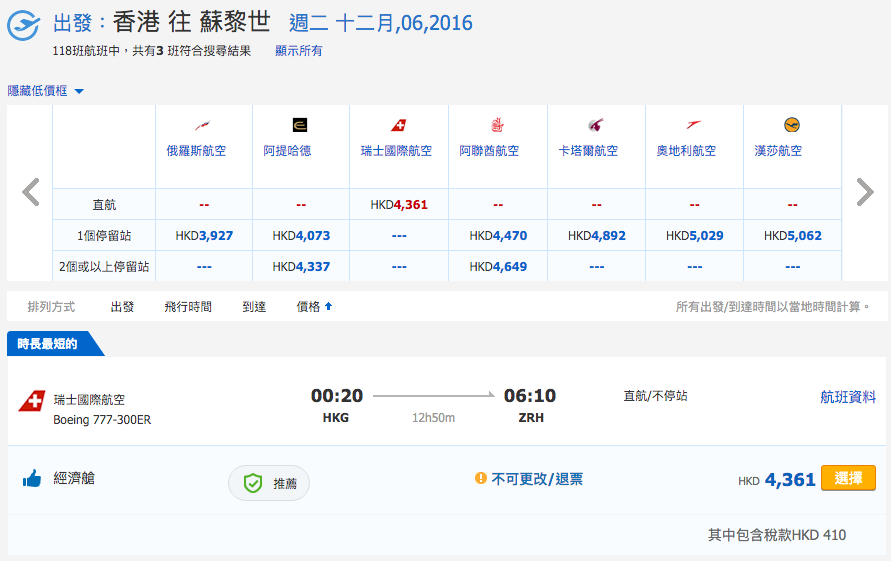Select 阿聯酋航空 airline name link
The width and height of the screenshot is (891, 561).
click(x=489, y=151)
